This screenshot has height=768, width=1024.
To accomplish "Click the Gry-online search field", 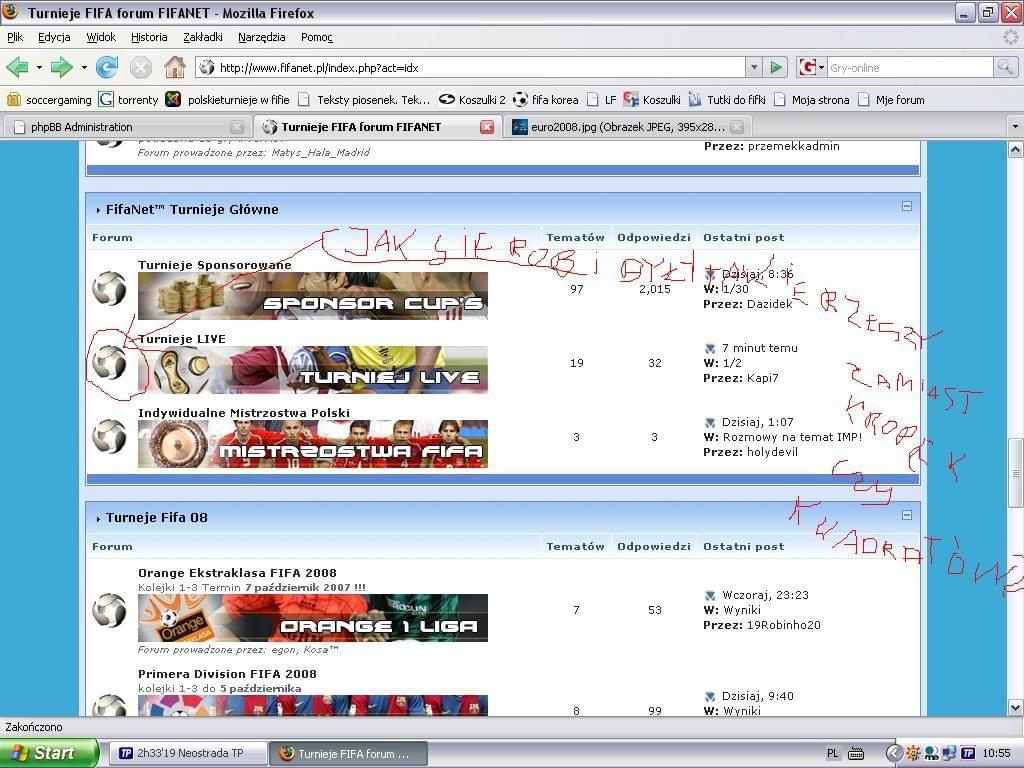I will tap(910, 67).
